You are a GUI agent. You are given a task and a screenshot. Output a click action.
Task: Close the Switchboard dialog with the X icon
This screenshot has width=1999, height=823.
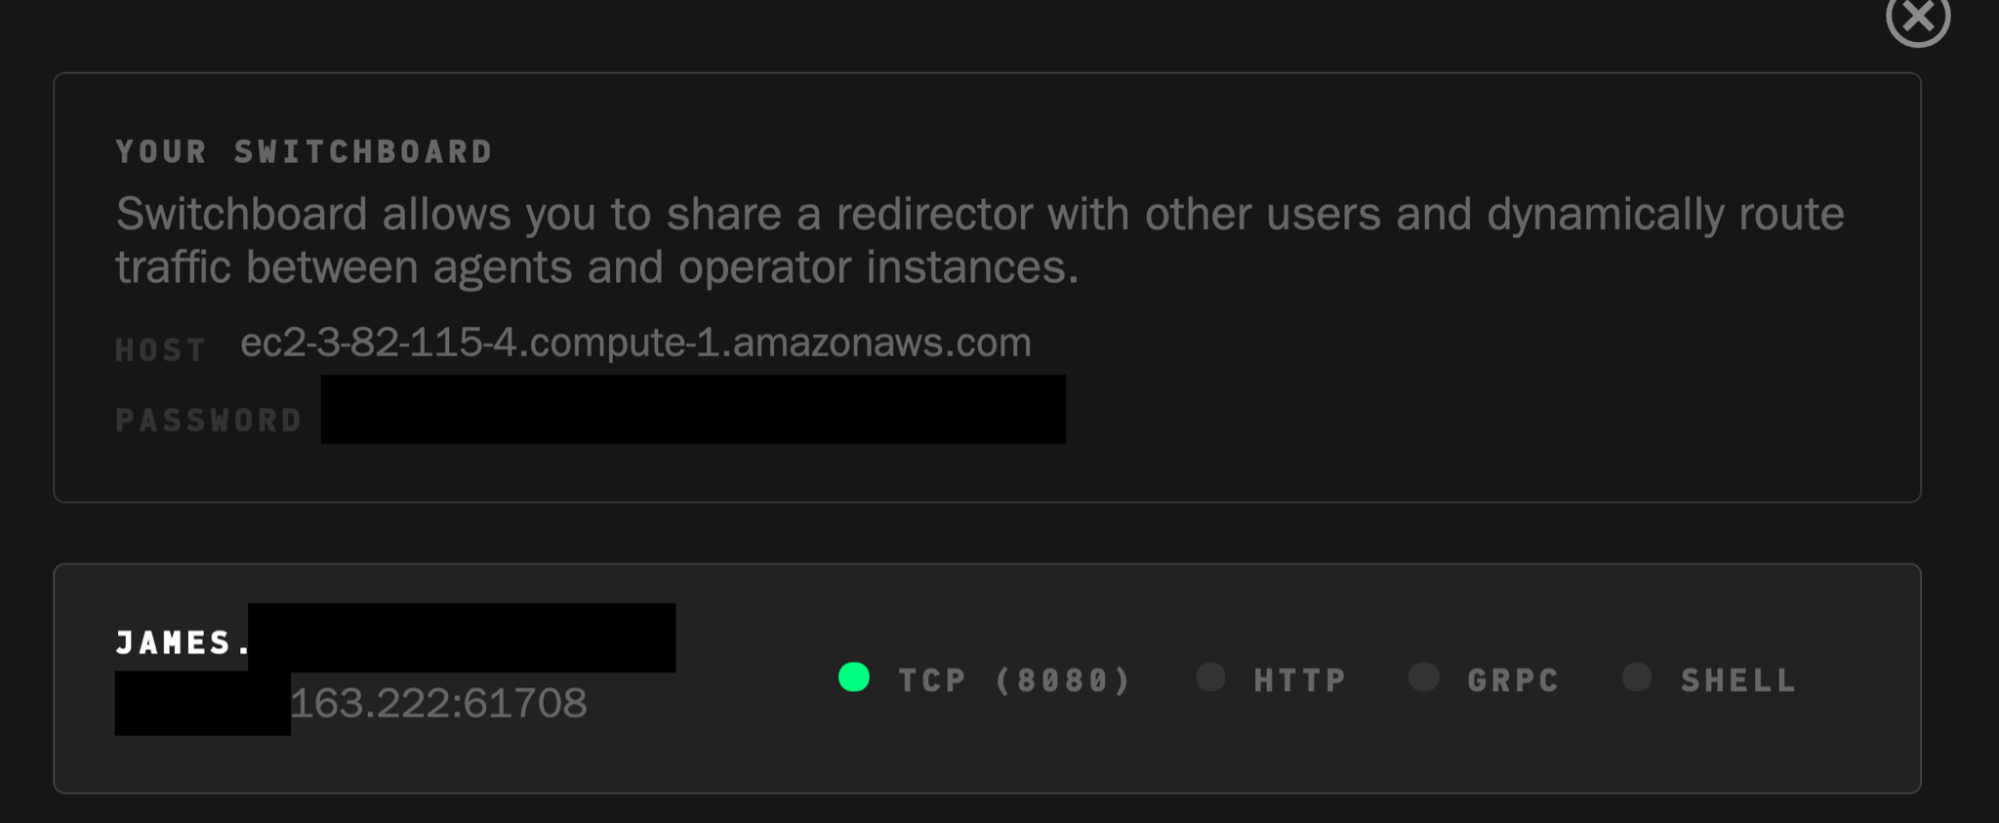[1917, 15]
